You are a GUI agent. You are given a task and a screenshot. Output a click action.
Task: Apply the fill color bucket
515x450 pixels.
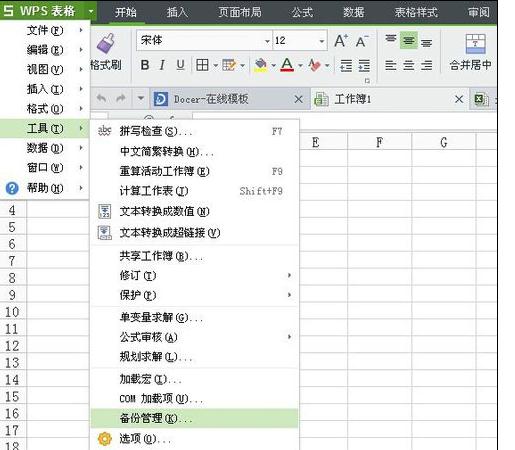coord(261,65)
